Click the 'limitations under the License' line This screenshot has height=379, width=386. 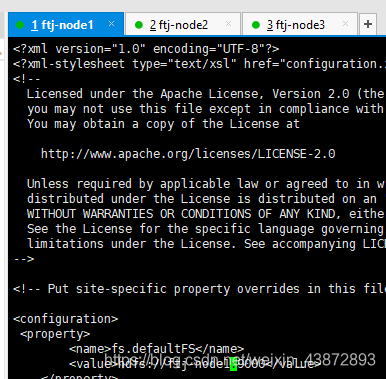click(206, 244)
